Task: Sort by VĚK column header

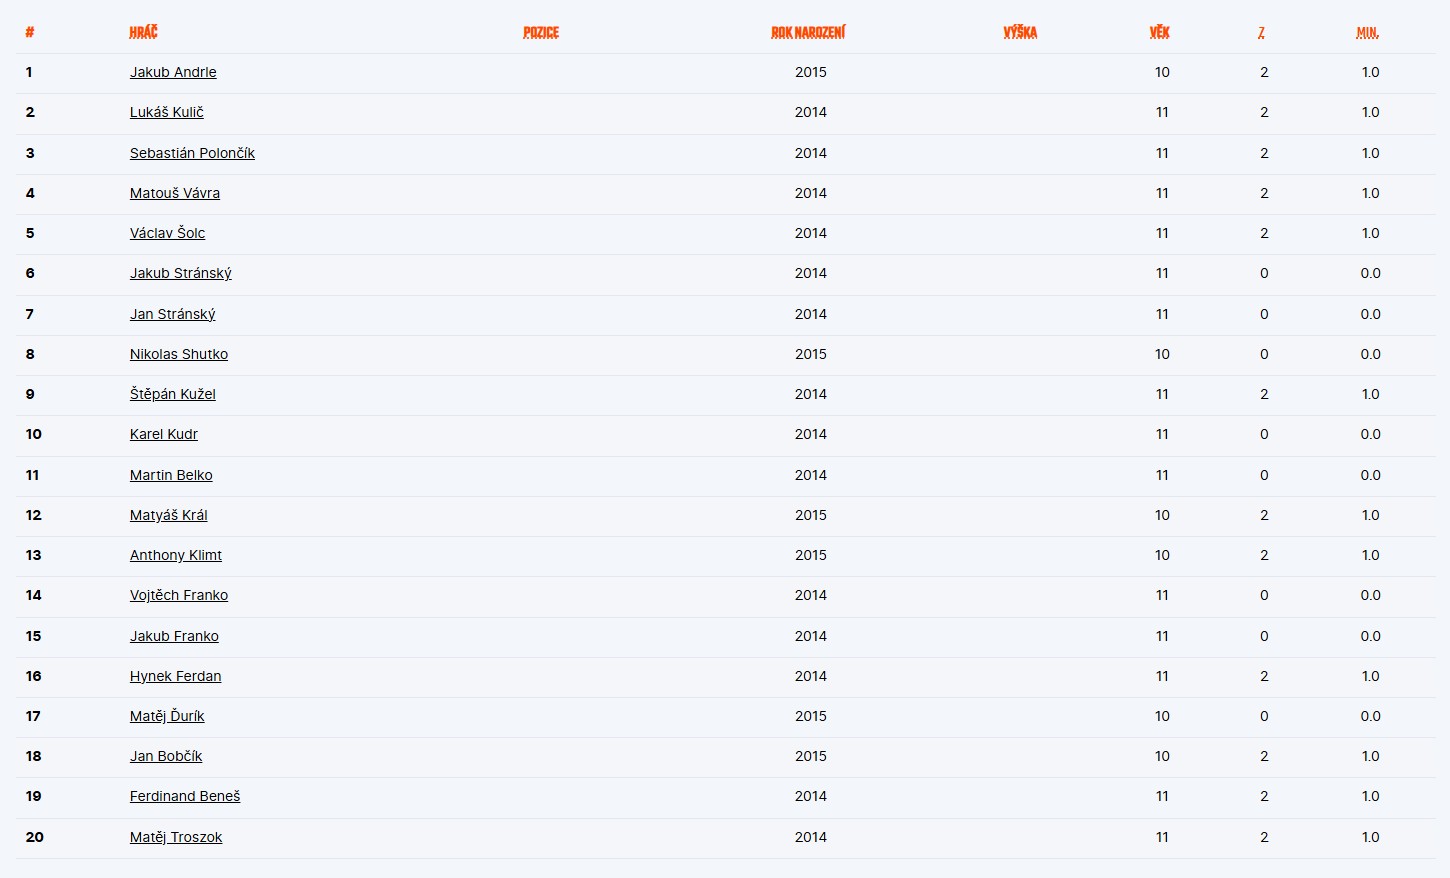Action: pos(1160,32)
